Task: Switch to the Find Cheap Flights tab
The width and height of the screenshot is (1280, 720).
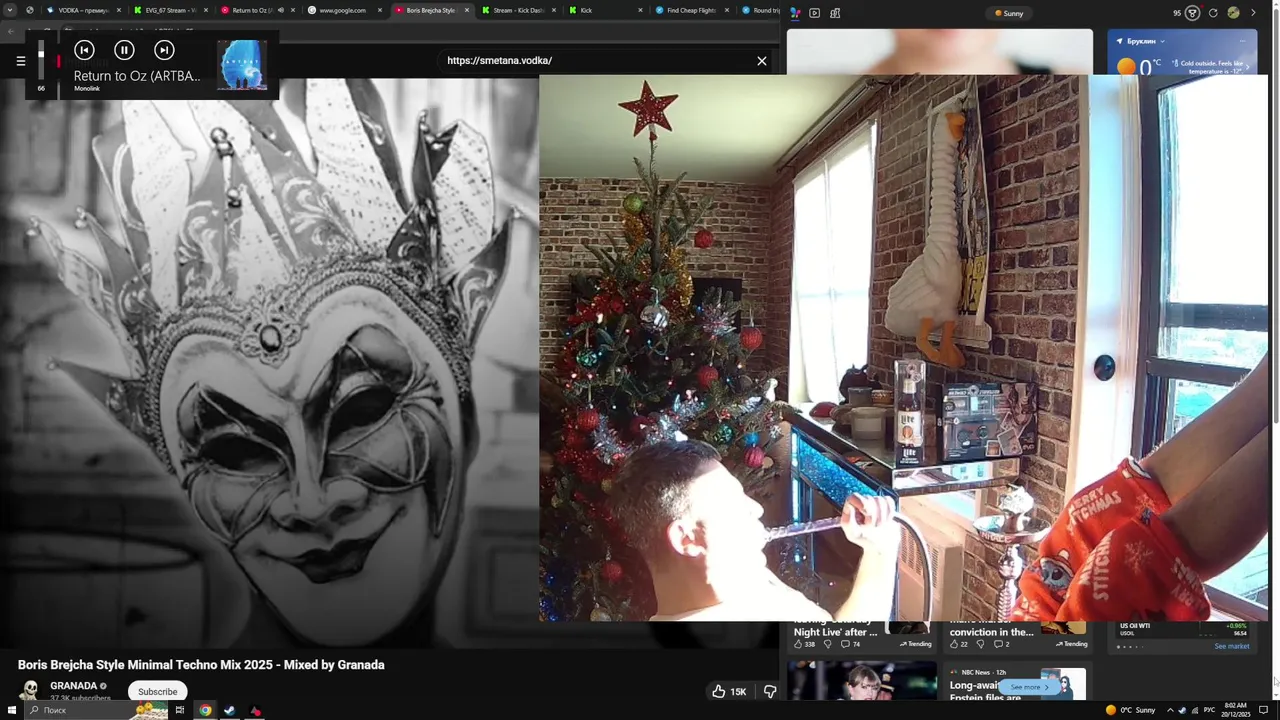Action: (690, 10)
